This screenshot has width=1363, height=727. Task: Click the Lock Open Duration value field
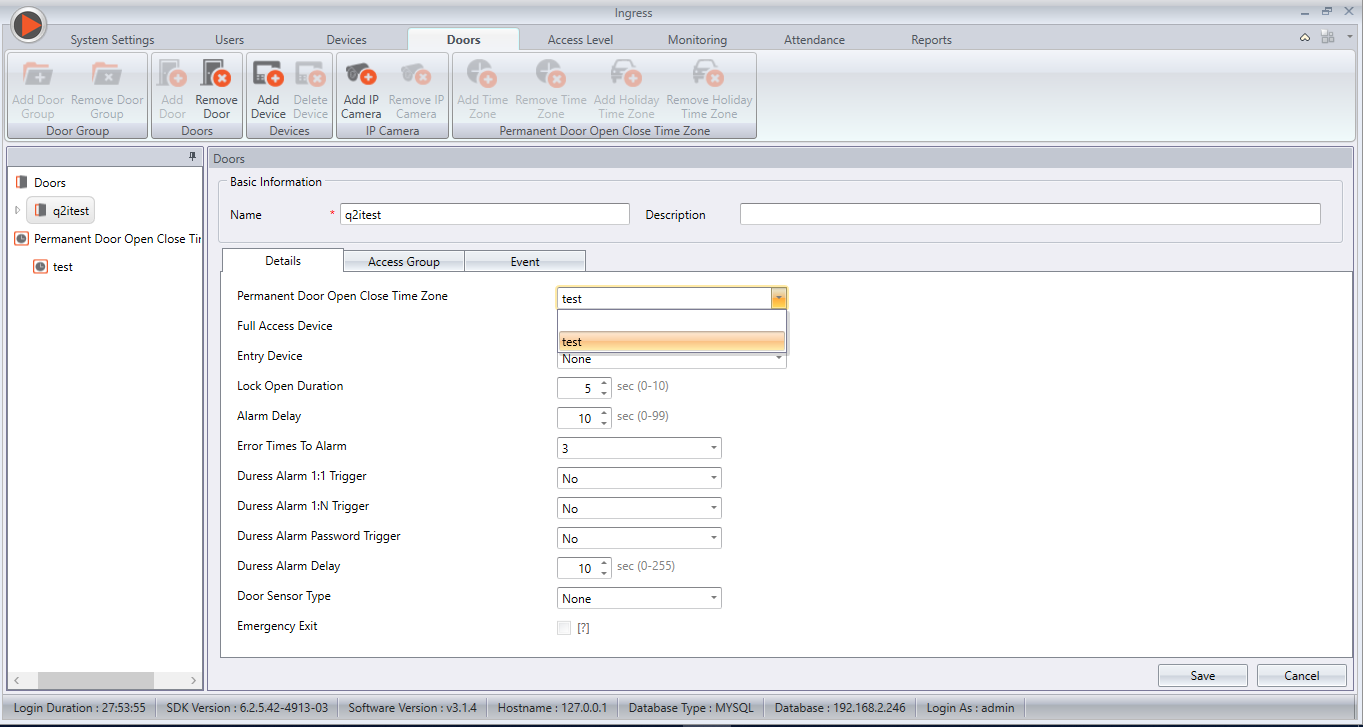pyautogui.click(x=578, y=388)
